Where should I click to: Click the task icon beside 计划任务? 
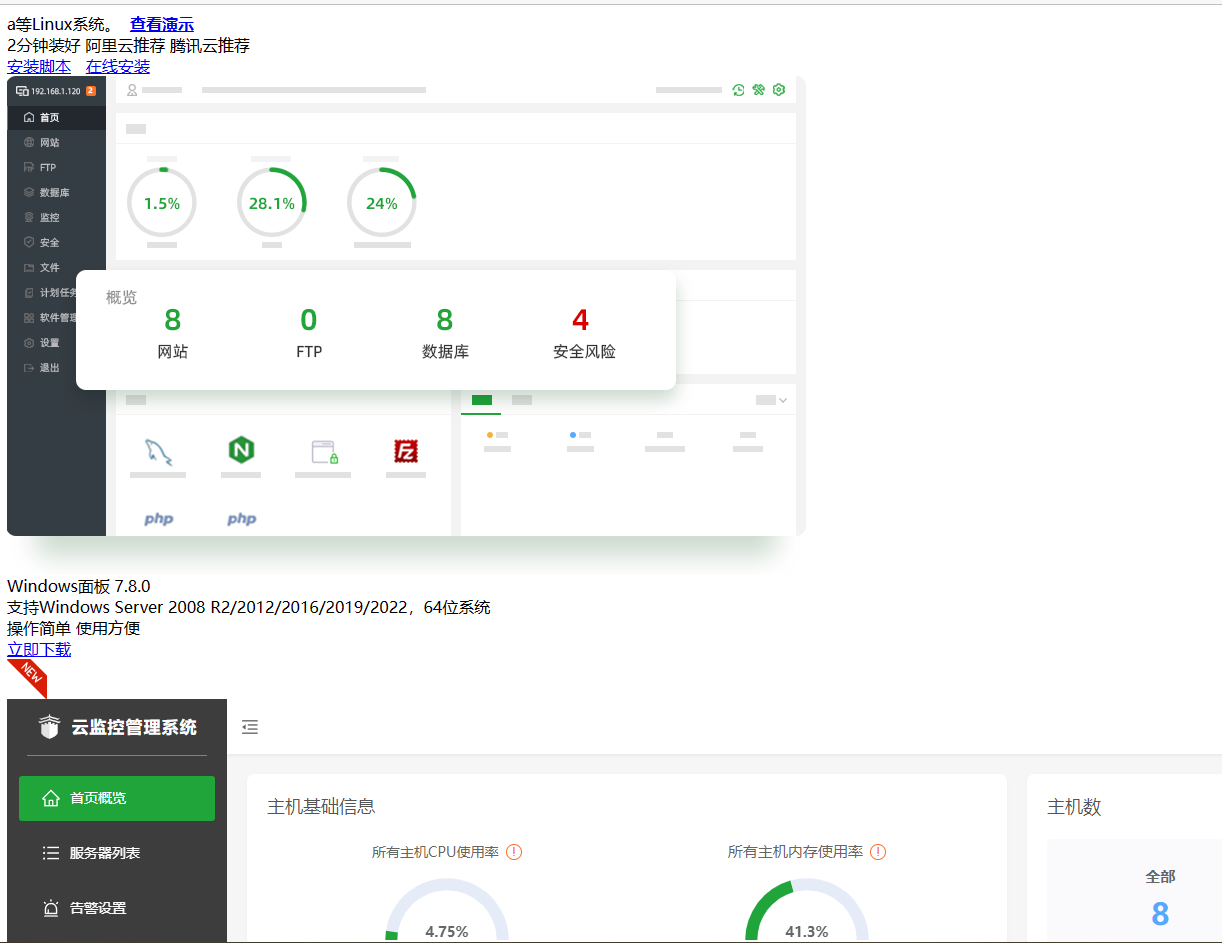(29, 293)
